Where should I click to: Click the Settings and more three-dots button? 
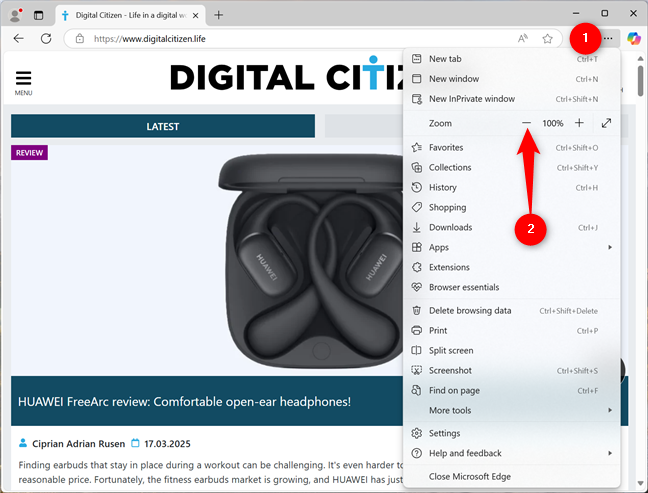[x=608, y=38]
